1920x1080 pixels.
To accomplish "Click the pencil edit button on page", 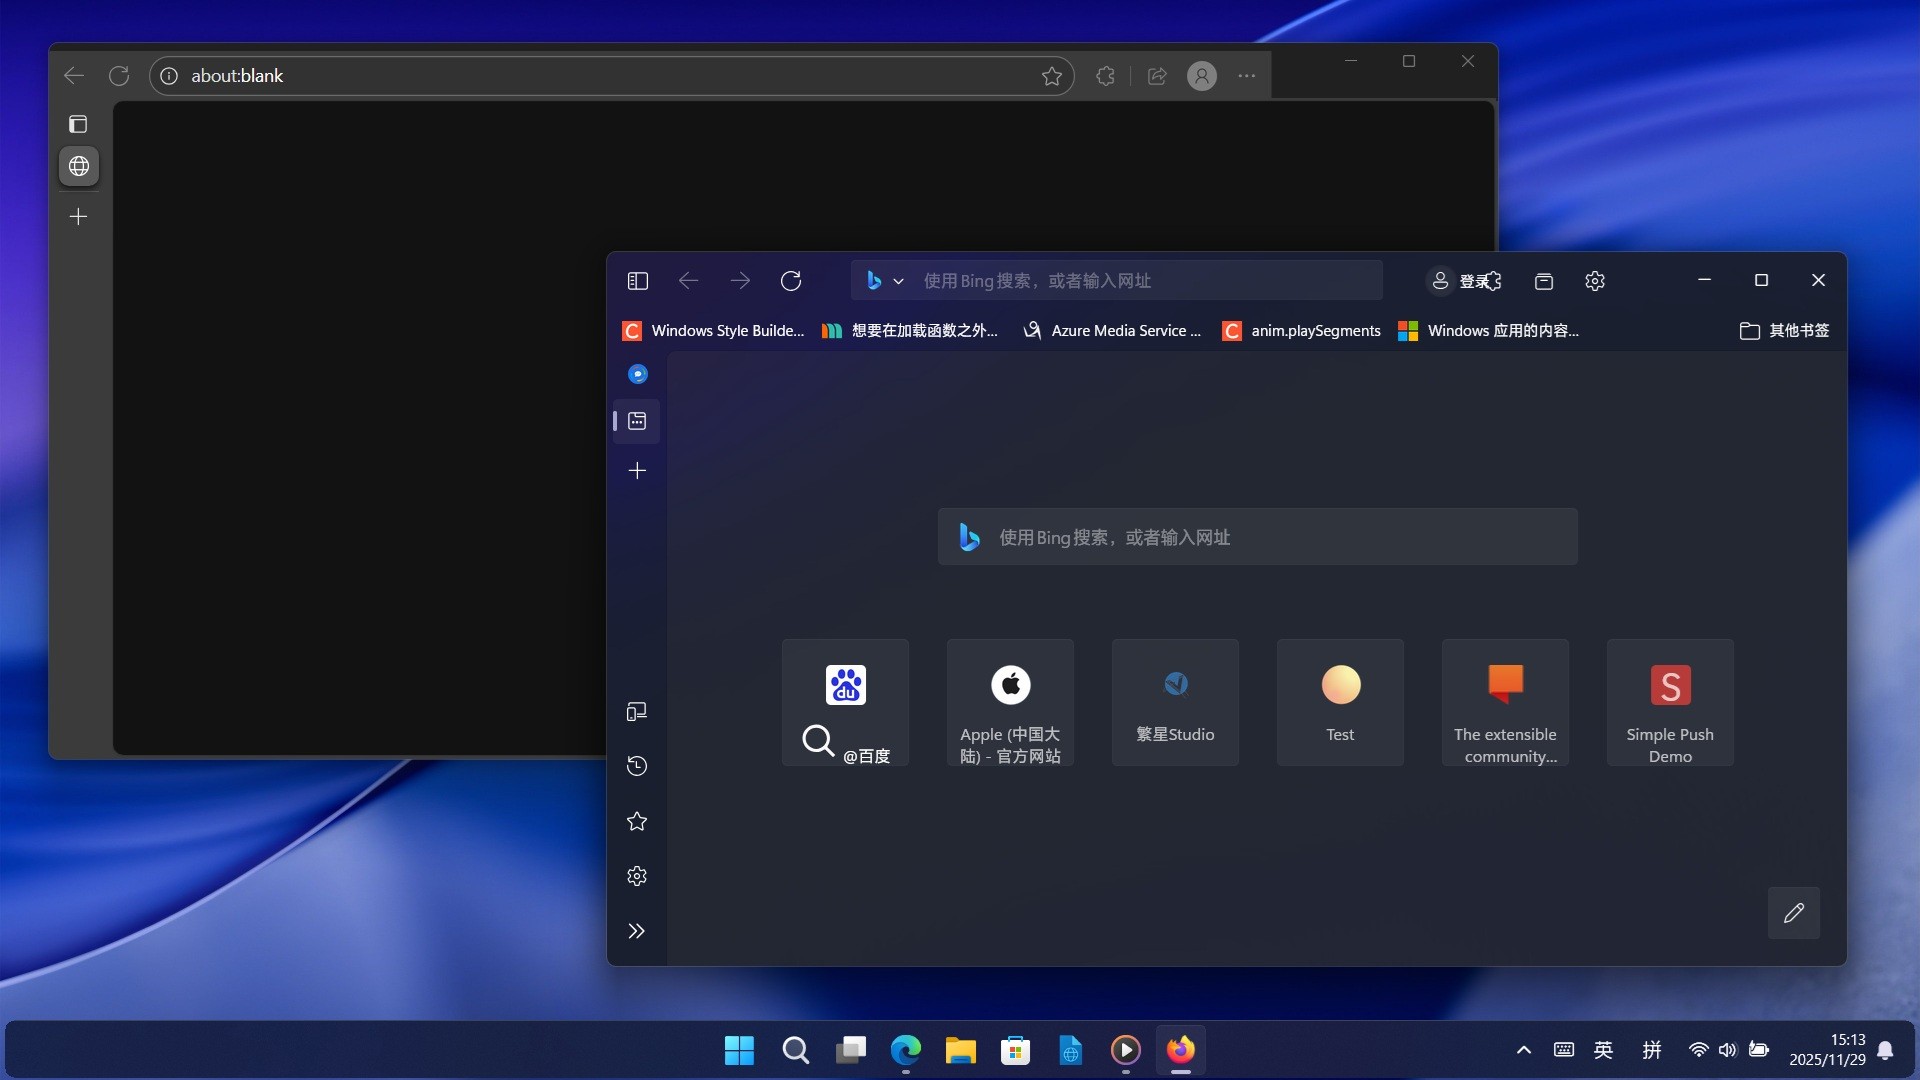I will tap(1794, 913).
